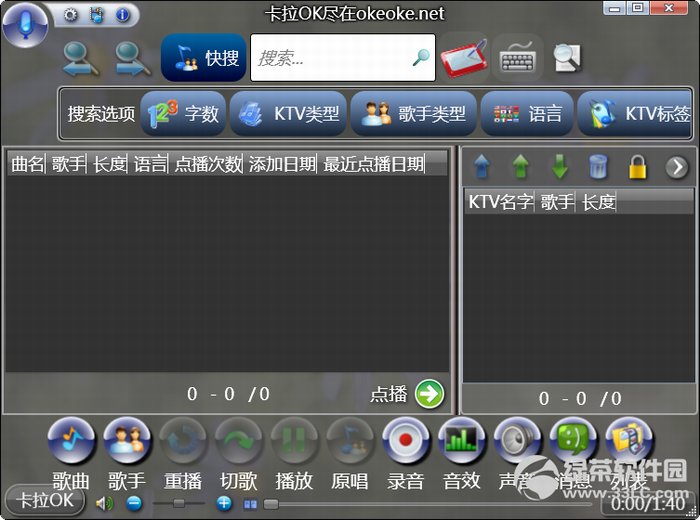Viewport: 700px width, 520px height.
Task: Start recording with 录音 button
Action: click(406, 441)
